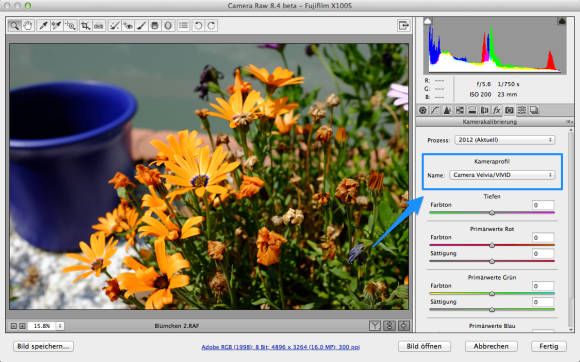The width and height of the screenshot is (580, 362).
Task: Click the Fertig button
Action: (x=549, y=346)
